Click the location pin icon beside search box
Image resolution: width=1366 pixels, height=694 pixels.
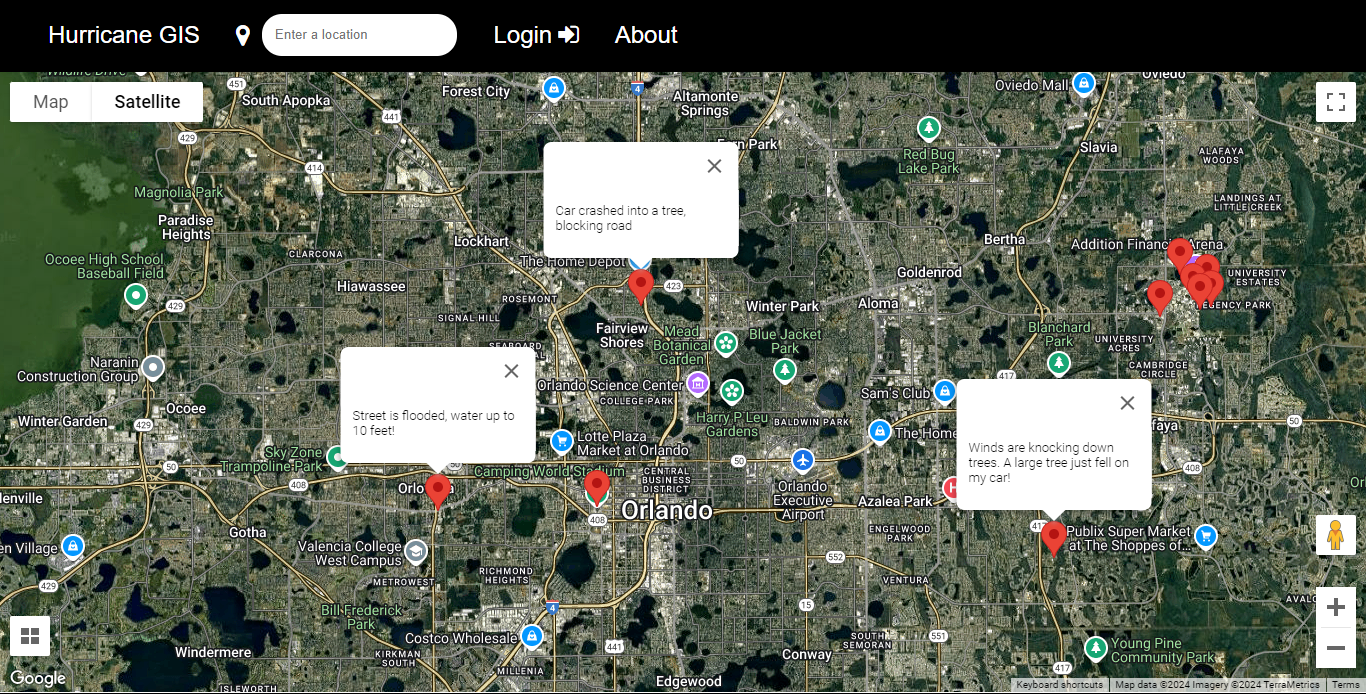(x=242, y=36)
